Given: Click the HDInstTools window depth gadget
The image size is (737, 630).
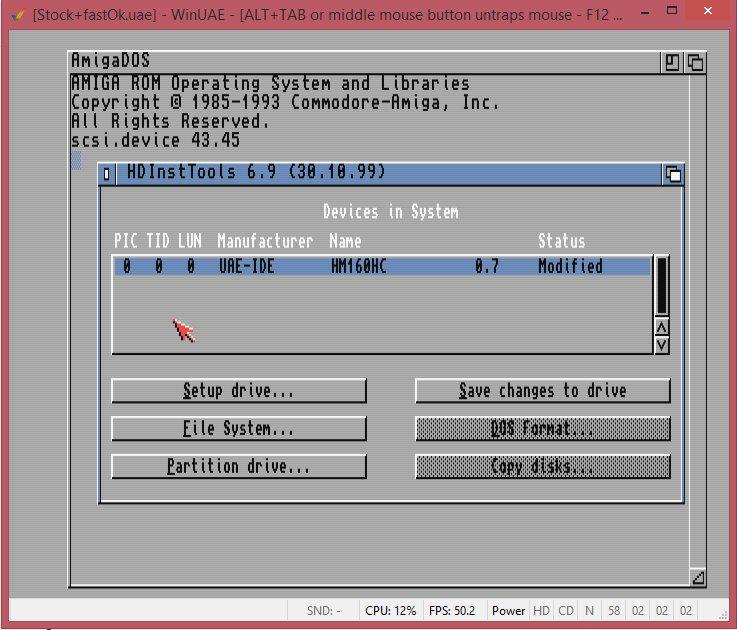Looking at the screenshot, I should pyautogui.click(x=673, y=174).
